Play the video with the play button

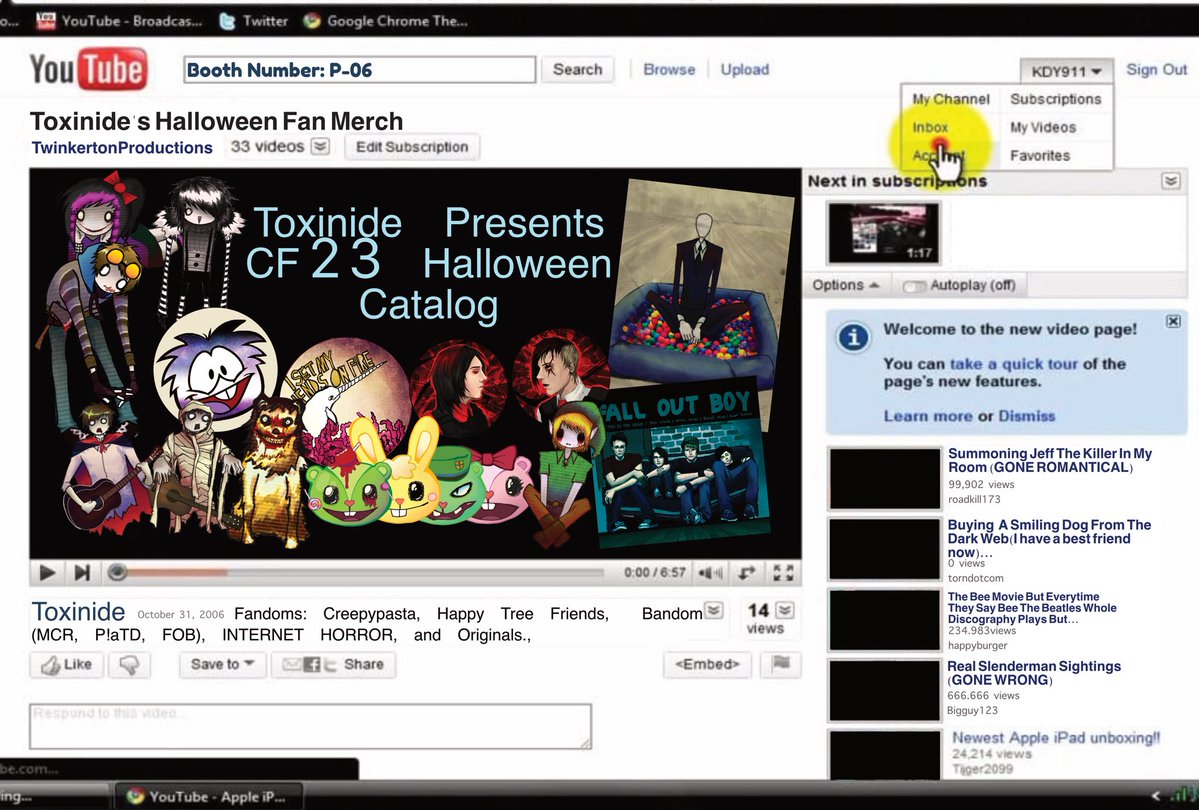[47, 572]
